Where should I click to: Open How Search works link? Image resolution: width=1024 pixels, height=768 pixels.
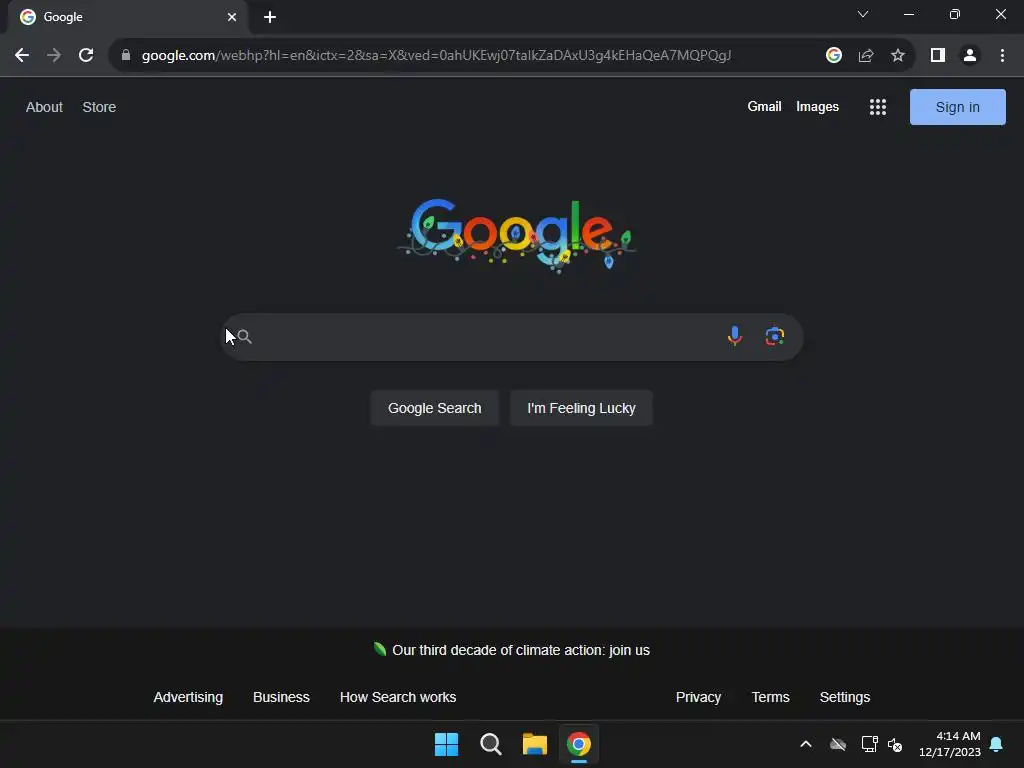pos(398,697)
